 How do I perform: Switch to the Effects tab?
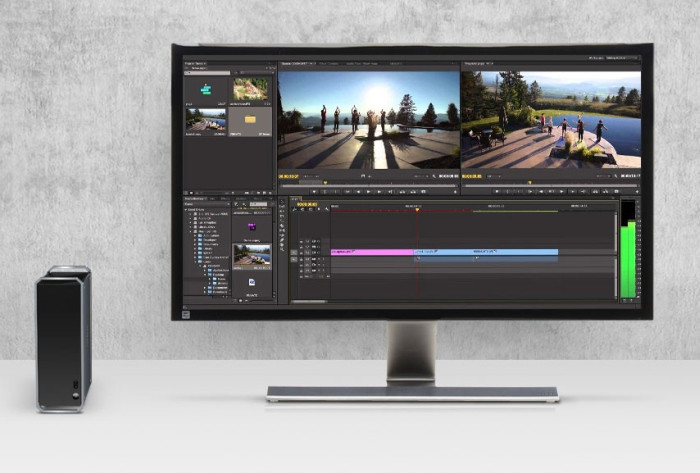225,199
